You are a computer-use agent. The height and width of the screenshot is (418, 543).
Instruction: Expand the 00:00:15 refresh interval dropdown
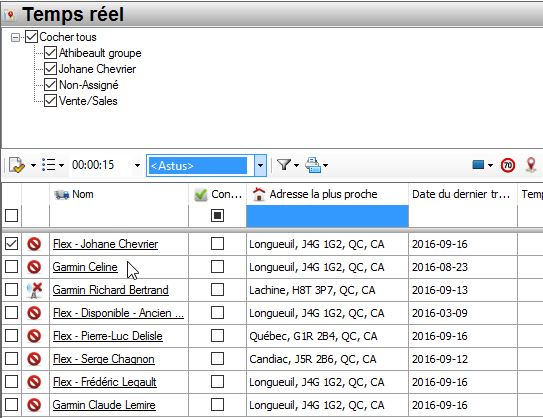(x=137, y=166)
